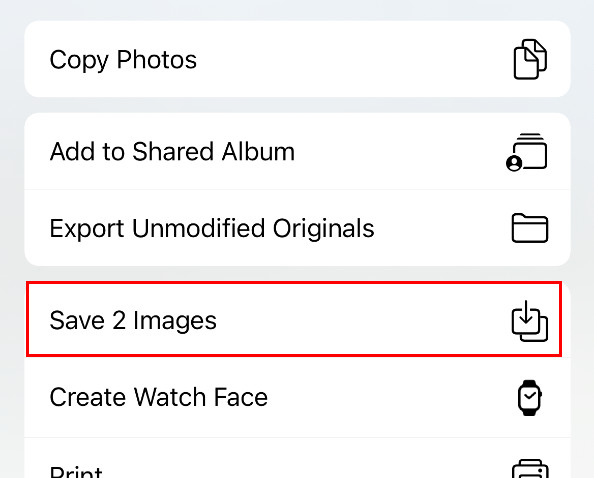Tap the person badge on shared album icon

click(514, 163)
